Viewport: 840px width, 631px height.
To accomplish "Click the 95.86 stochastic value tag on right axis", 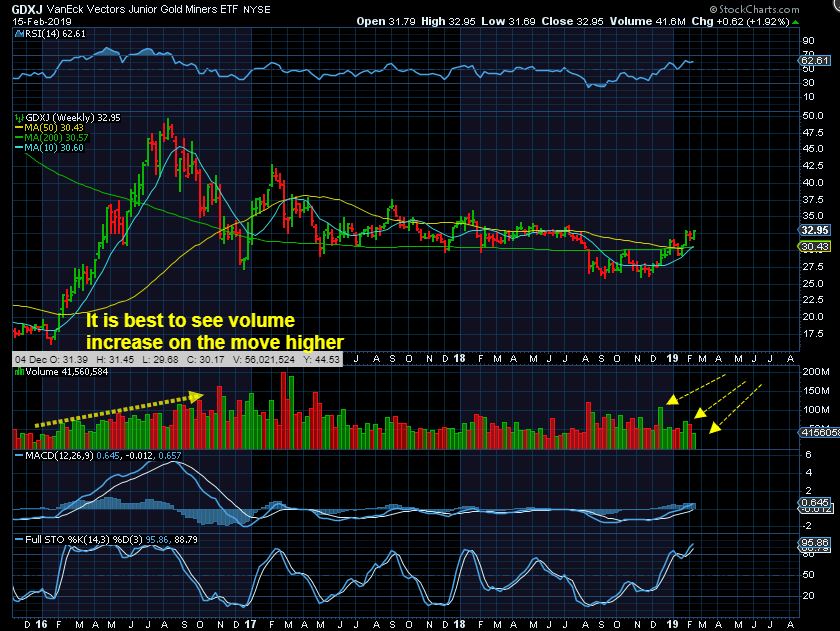I will point(815,543).
